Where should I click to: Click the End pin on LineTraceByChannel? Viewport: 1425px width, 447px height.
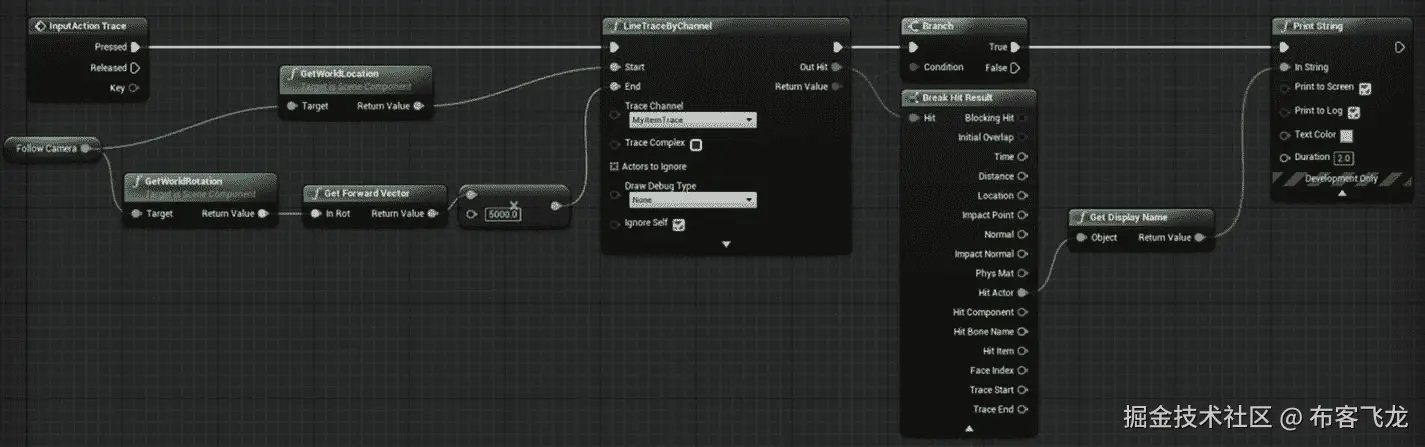[615, 86]
